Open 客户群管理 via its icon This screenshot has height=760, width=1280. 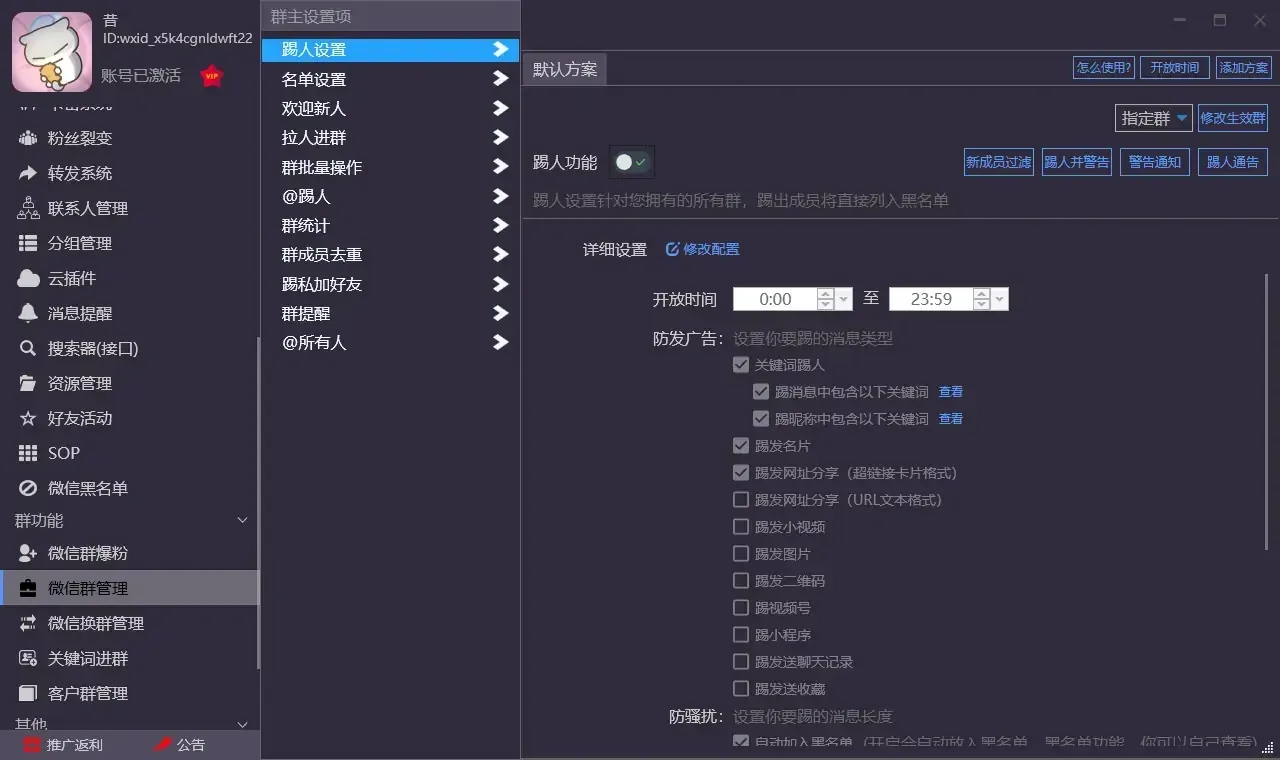pos(28,693)
